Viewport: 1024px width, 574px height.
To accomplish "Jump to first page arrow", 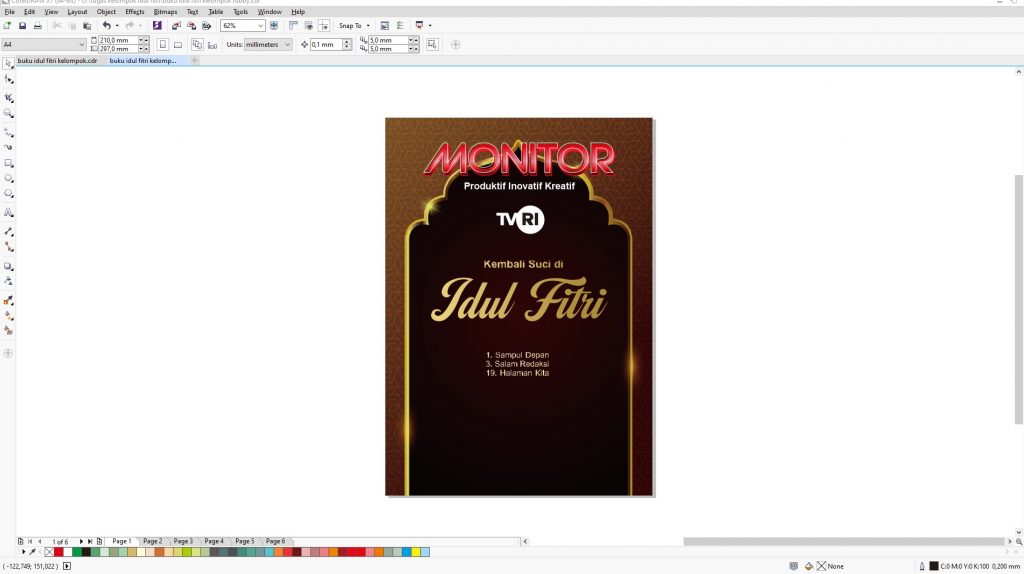I will coord(30,541).
